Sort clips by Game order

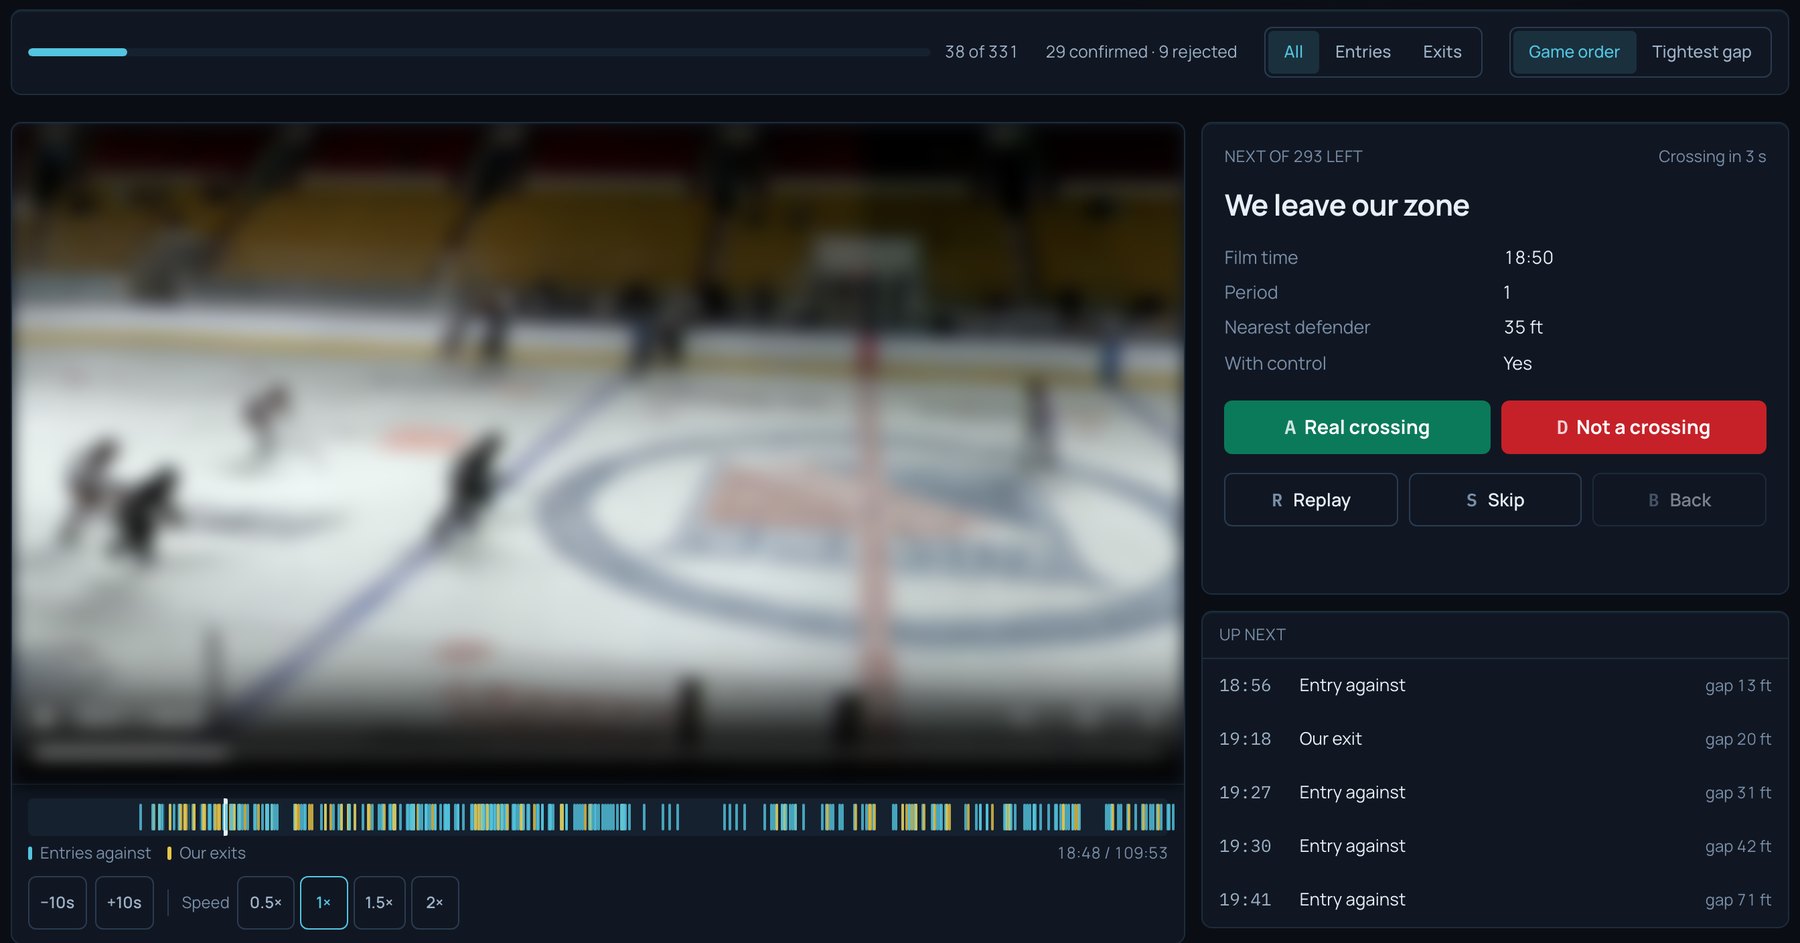click(x=1574, y=52)
